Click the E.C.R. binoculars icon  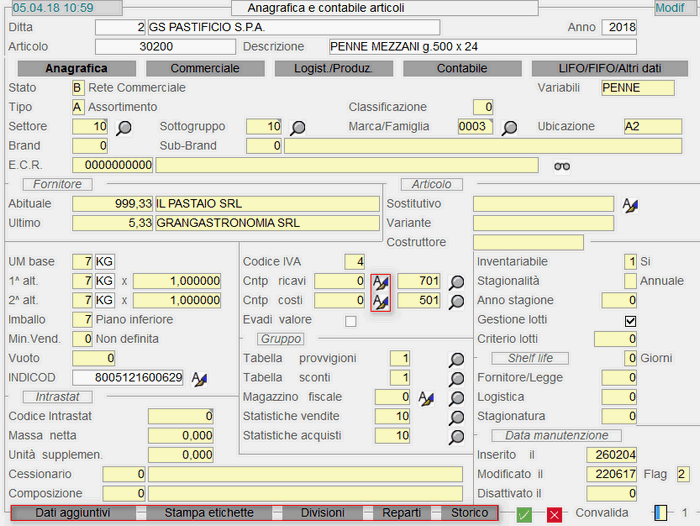pyautogui.click(x=563, y=165)
